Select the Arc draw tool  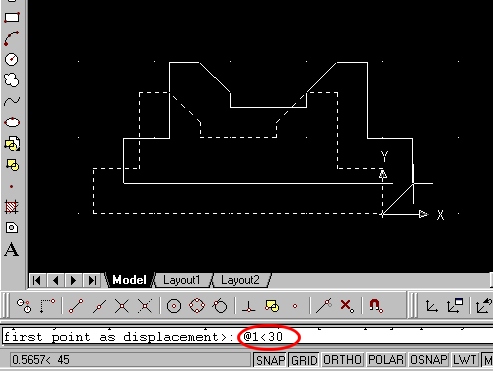click(12, 38)
